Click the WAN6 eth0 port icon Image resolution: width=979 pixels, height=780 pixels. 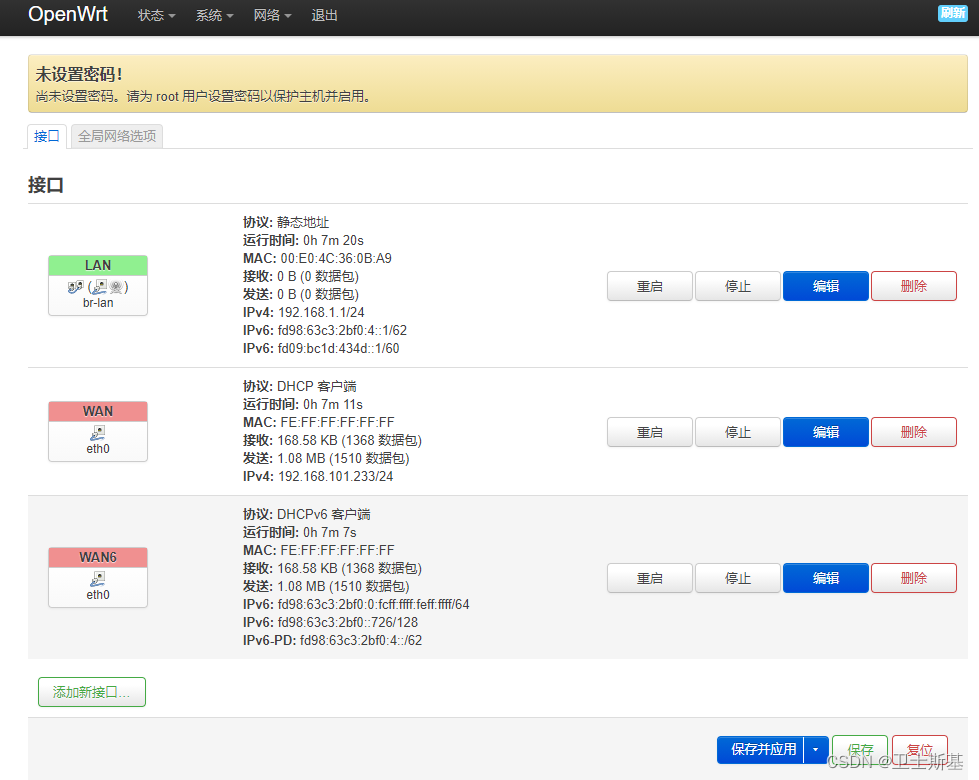tap(98, 578)
